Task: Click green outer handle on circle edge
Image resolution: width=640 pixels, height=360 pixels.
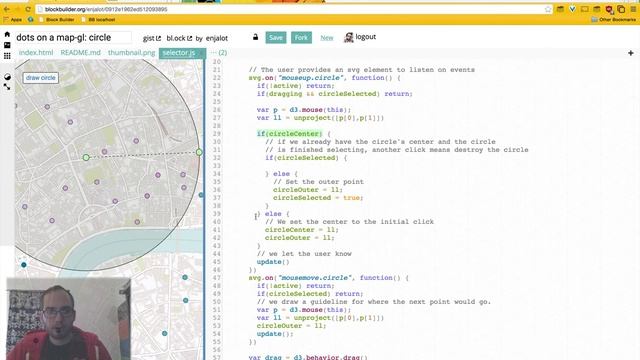Action: tap(199, 152)
